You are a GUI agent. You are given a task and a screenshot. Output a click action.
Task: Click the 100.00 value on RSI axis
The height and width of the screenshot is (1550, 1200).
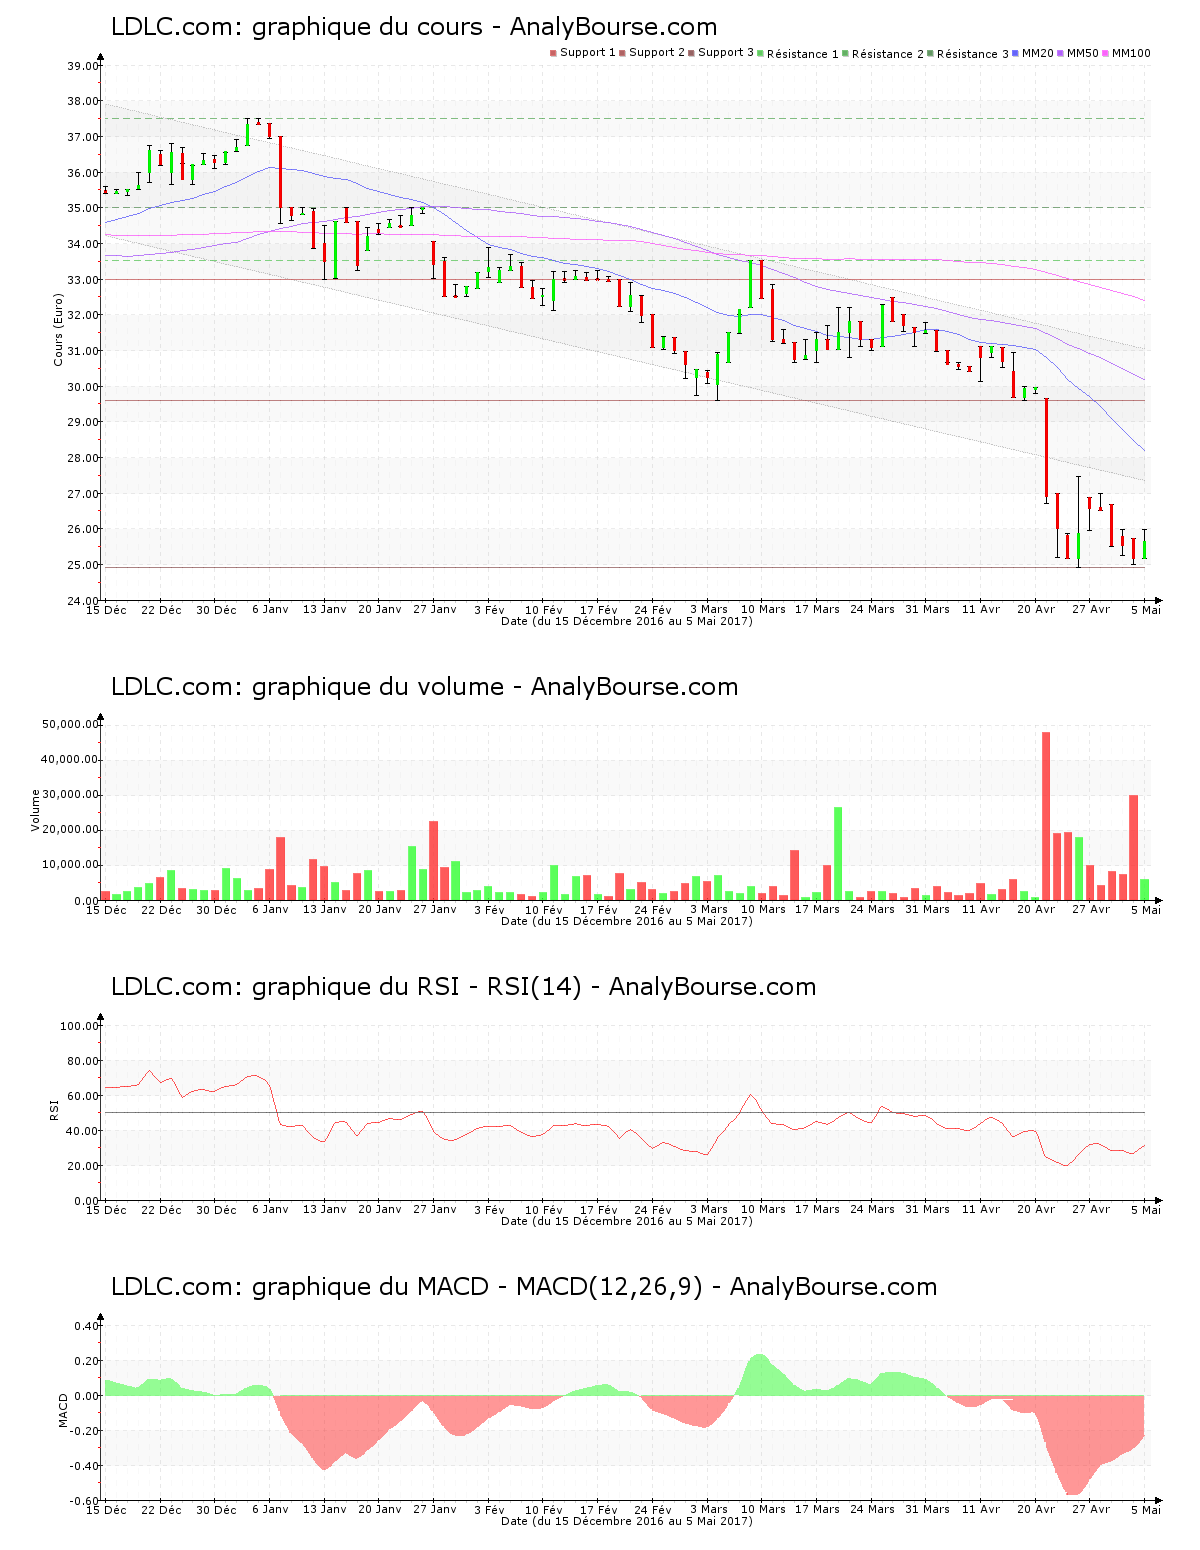(x=80, y=1026)
